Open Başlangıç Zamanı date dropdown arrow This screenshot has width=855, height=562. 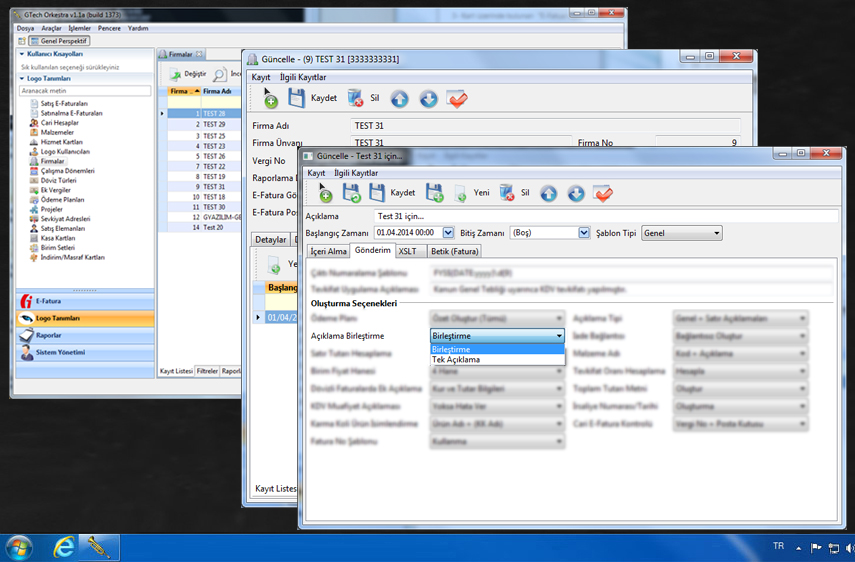[x=448, y=233]
